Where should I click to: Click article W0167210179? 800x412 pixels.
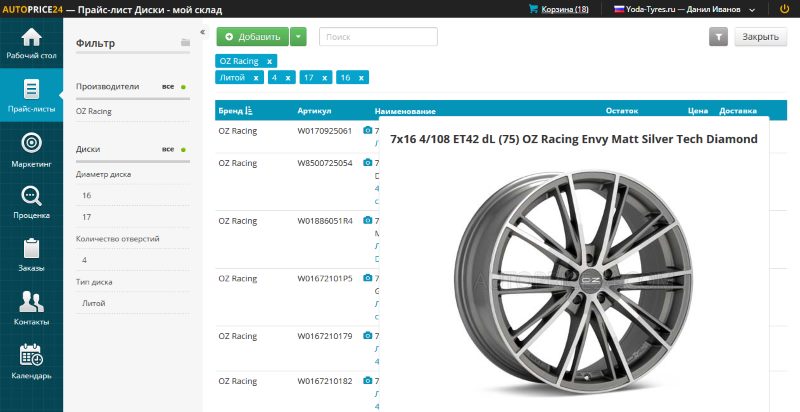tap(324, 336)
